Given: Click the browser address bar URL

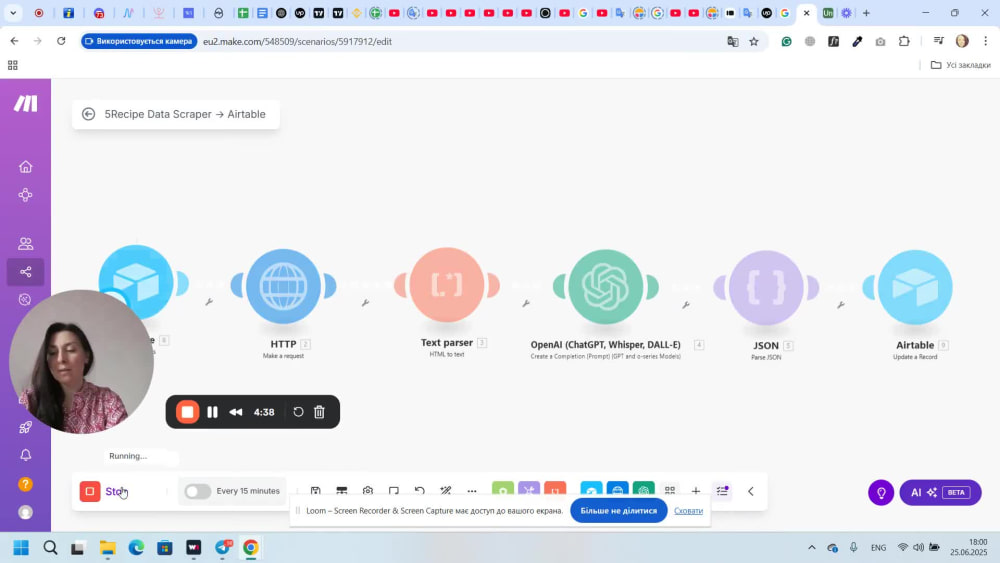Looking at the screenshot, I should coord(297,41).
